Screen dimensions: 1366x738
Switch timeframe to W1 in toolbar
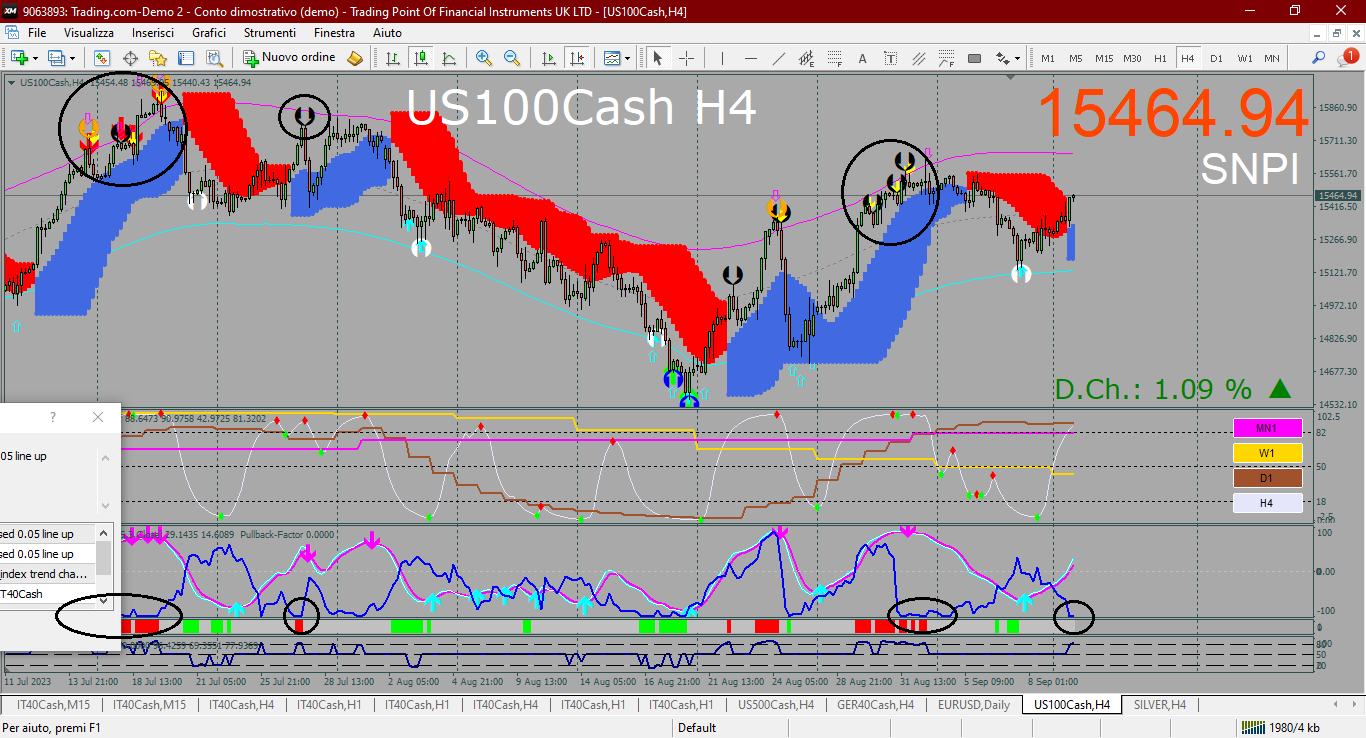pos(1244,58)
